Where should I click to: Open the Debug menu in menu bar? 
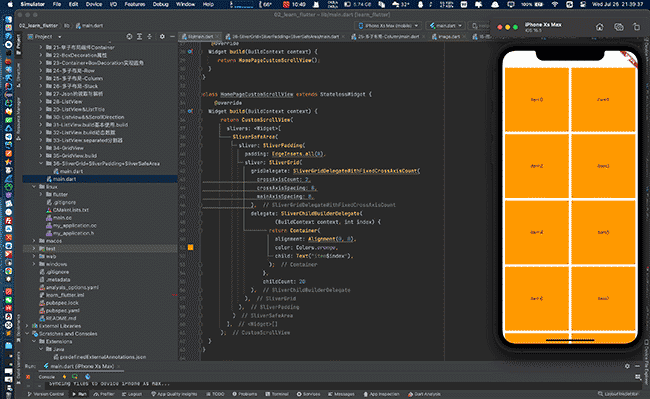click(x=160, y=4)
